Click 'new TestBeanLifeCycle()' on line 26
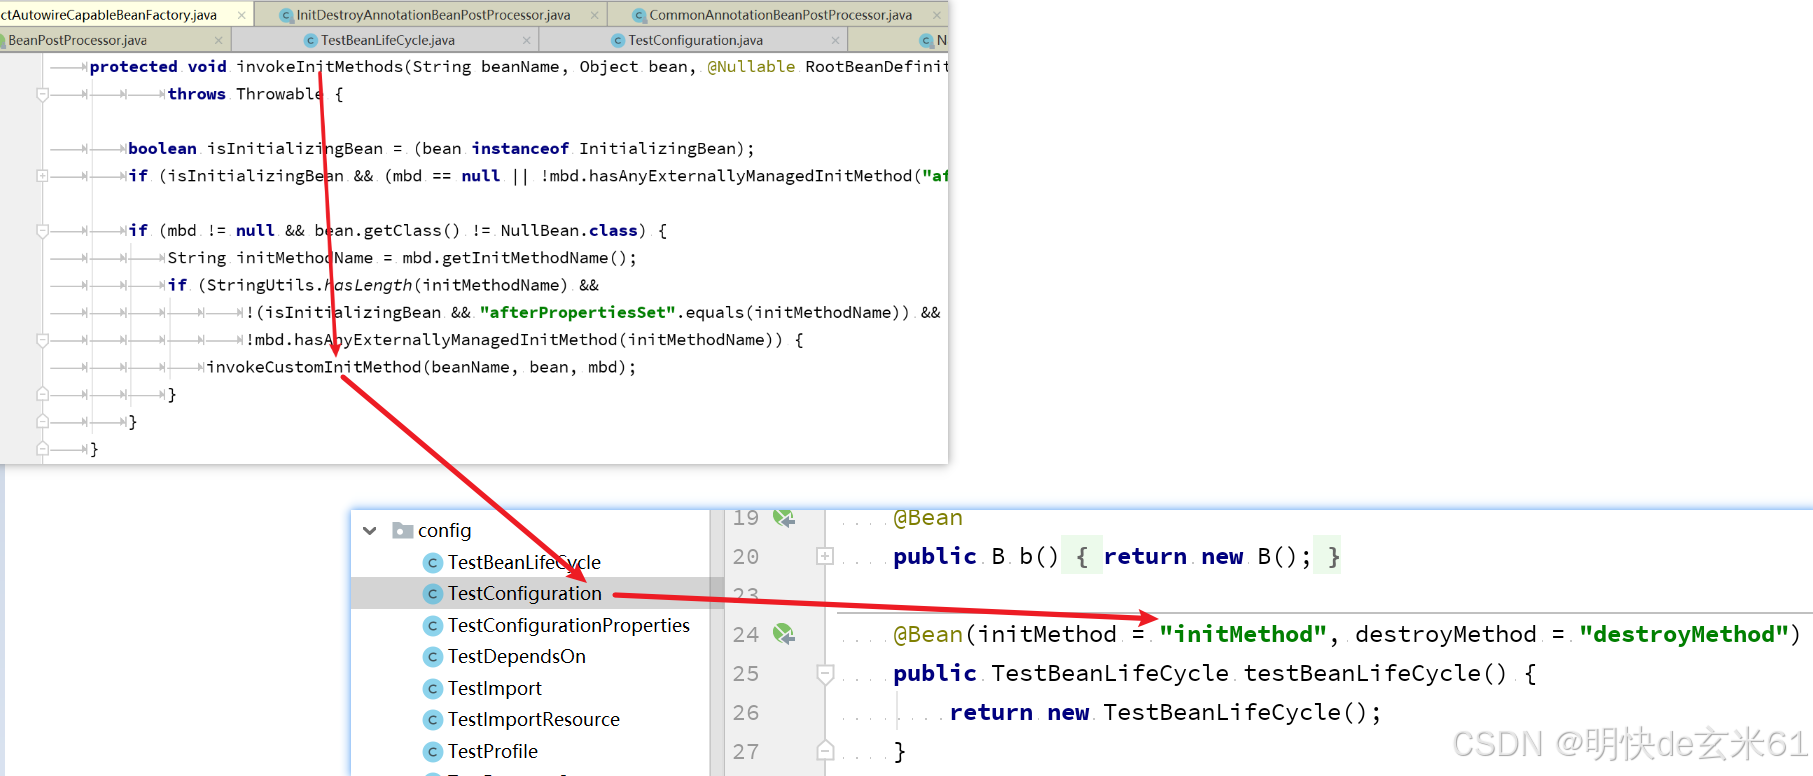 1207,712
